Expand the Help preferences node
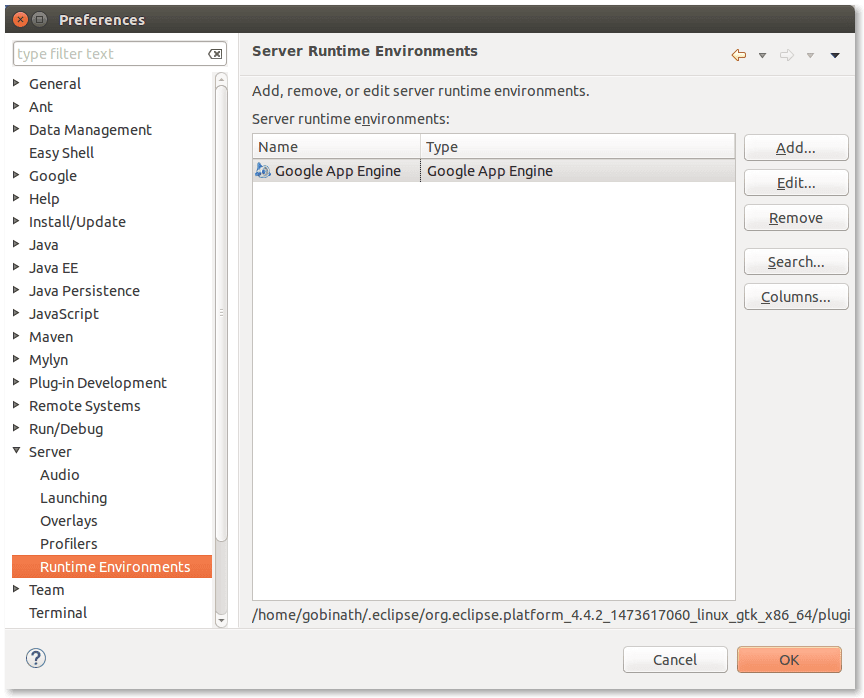Screen dimensions: 864x698 [x=17, y=198]
